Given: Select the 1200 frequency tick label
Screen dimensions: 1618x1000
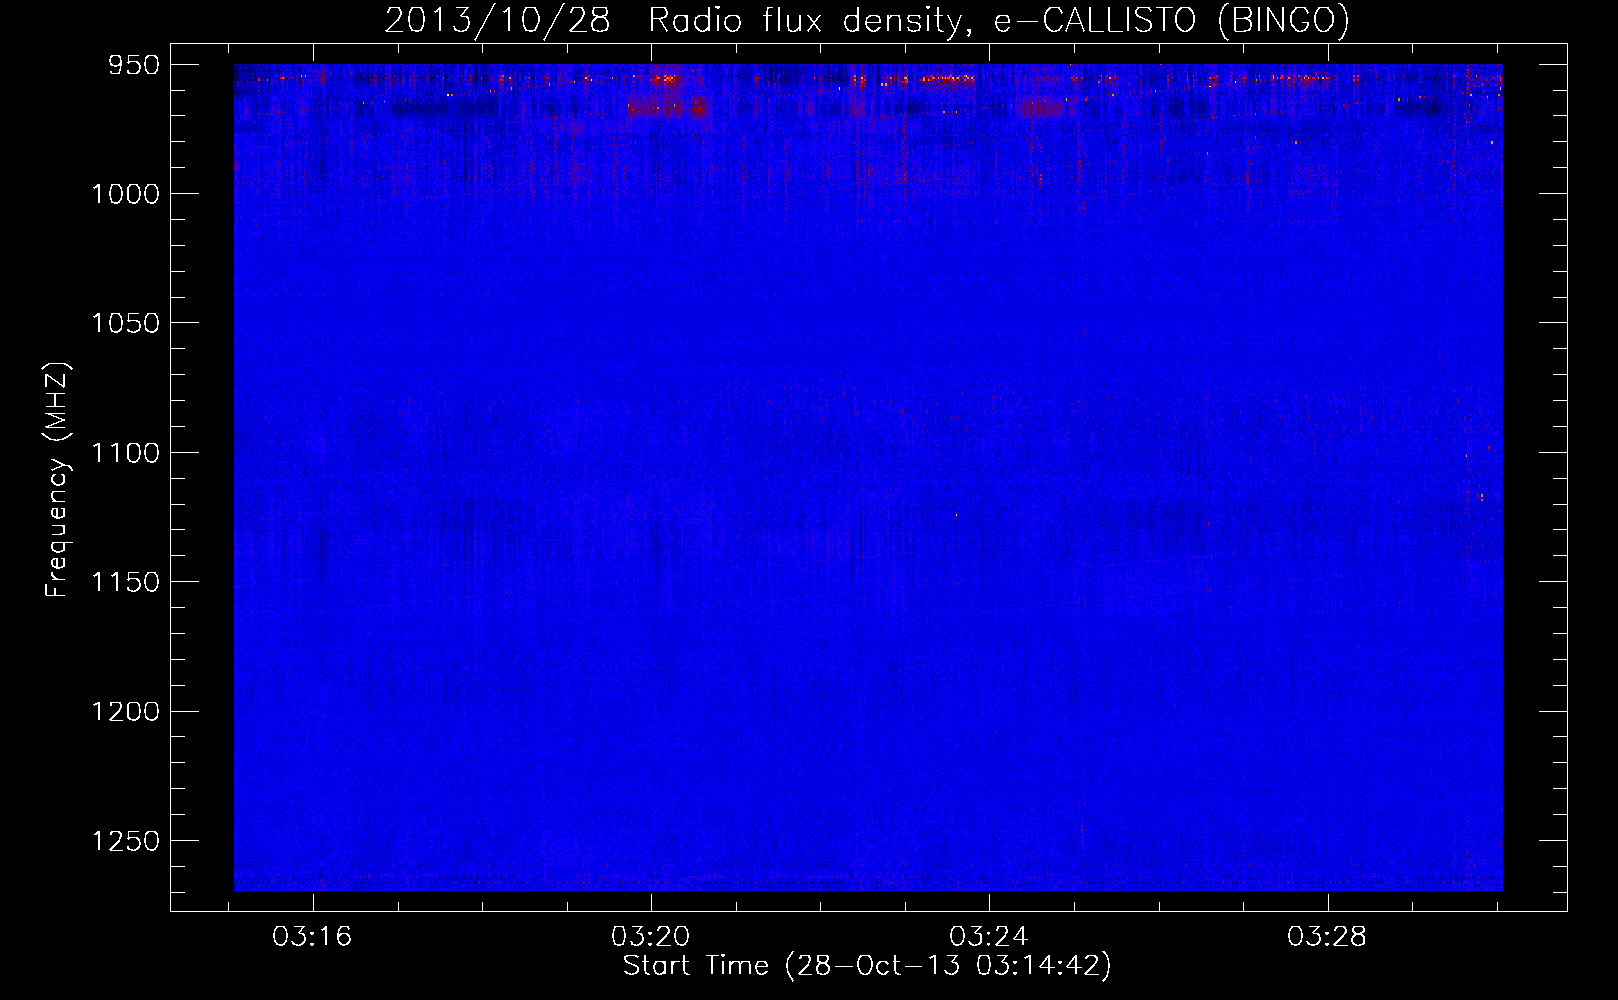Looking at the screenshot, I should (x=126, y=711).
